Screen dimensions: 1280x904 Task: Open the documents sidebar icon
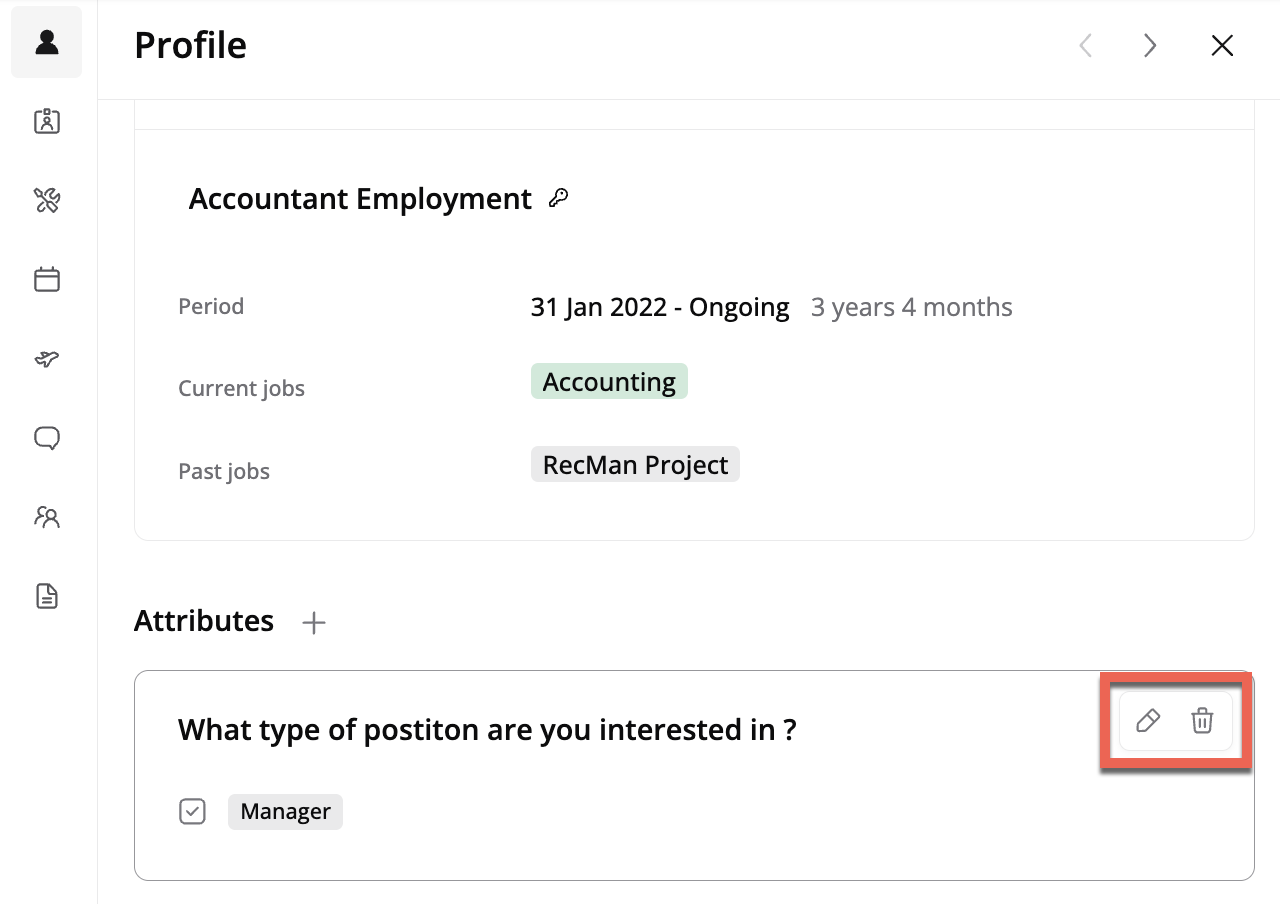click(x=47, y=597)
